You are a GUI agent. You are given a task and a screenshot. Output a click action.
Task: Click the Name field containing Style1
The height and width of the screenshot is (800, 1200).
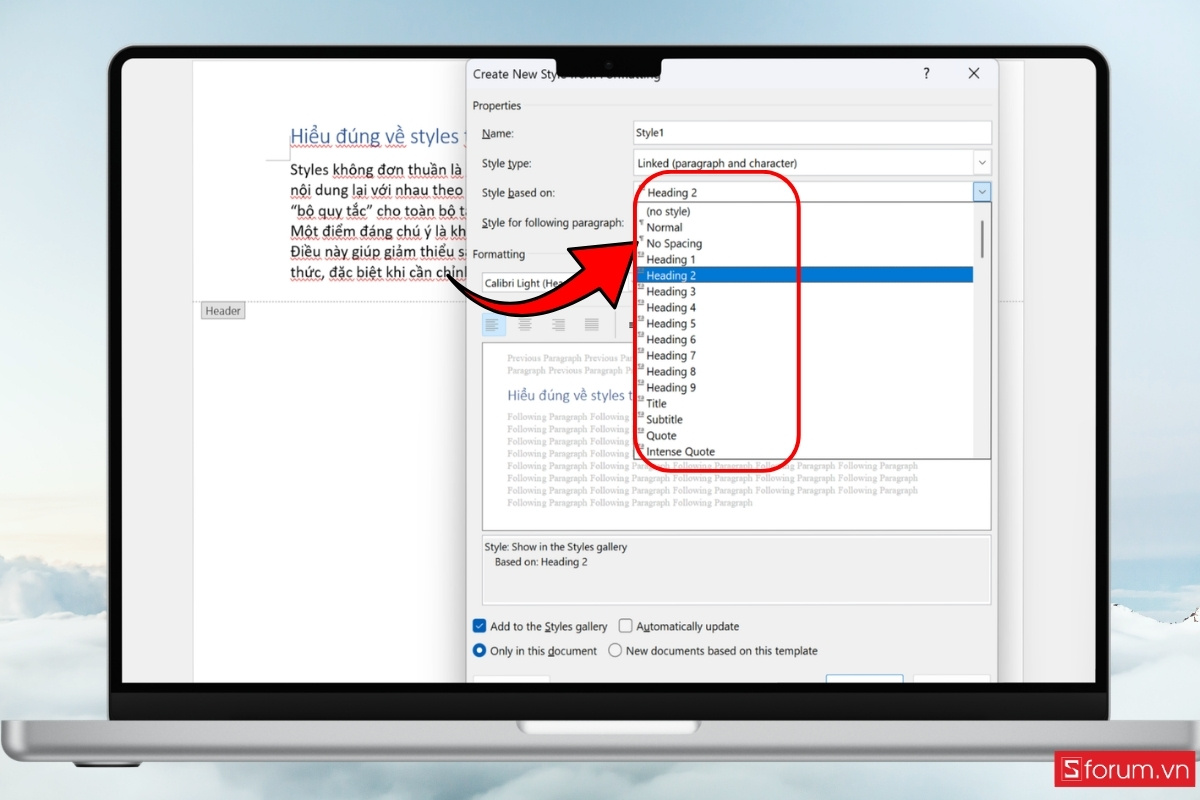click(812, 133)
